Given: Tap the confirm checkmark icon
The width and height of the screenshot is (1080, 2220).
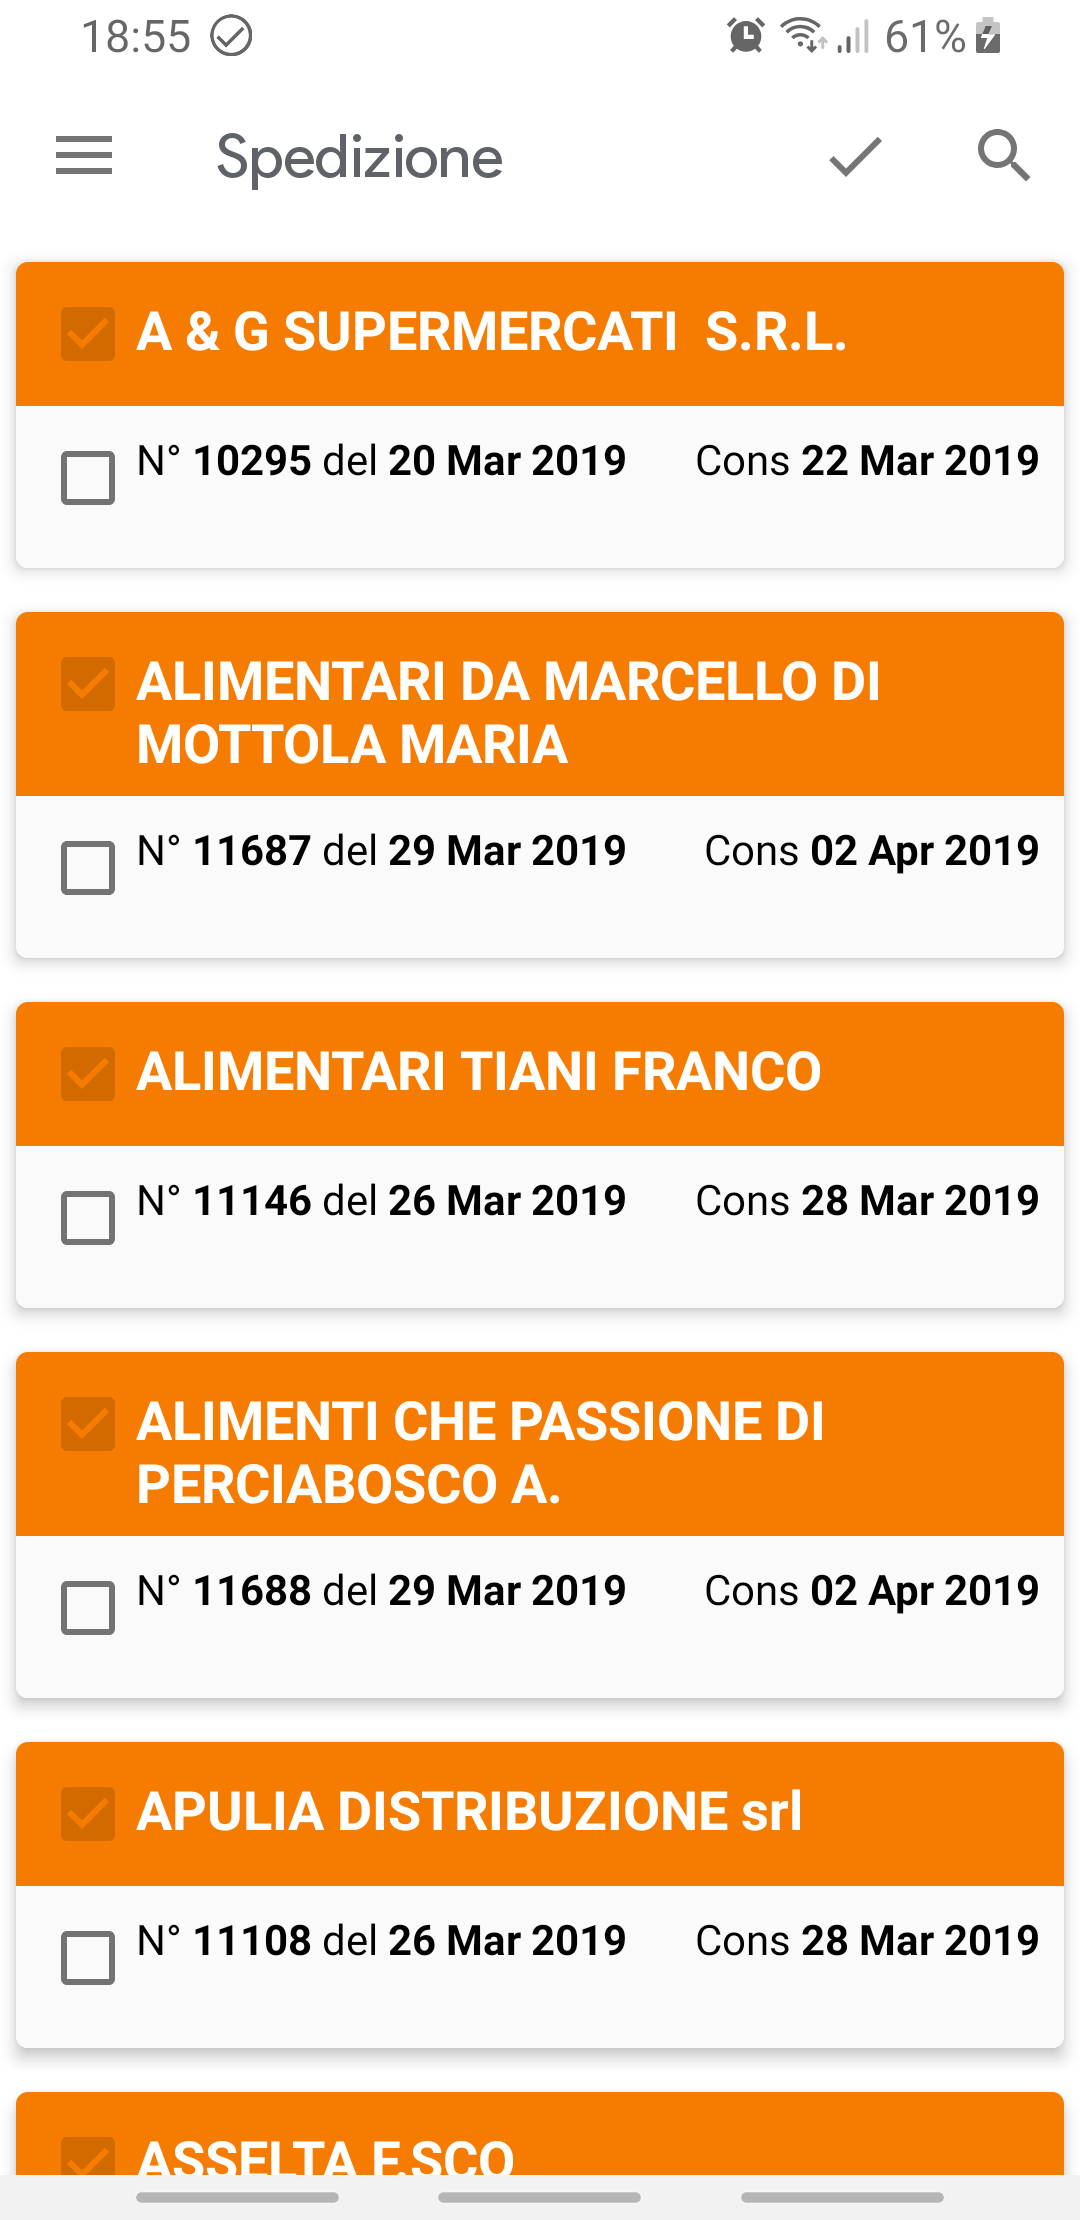Looking at the screenshot, I should 855,157.
